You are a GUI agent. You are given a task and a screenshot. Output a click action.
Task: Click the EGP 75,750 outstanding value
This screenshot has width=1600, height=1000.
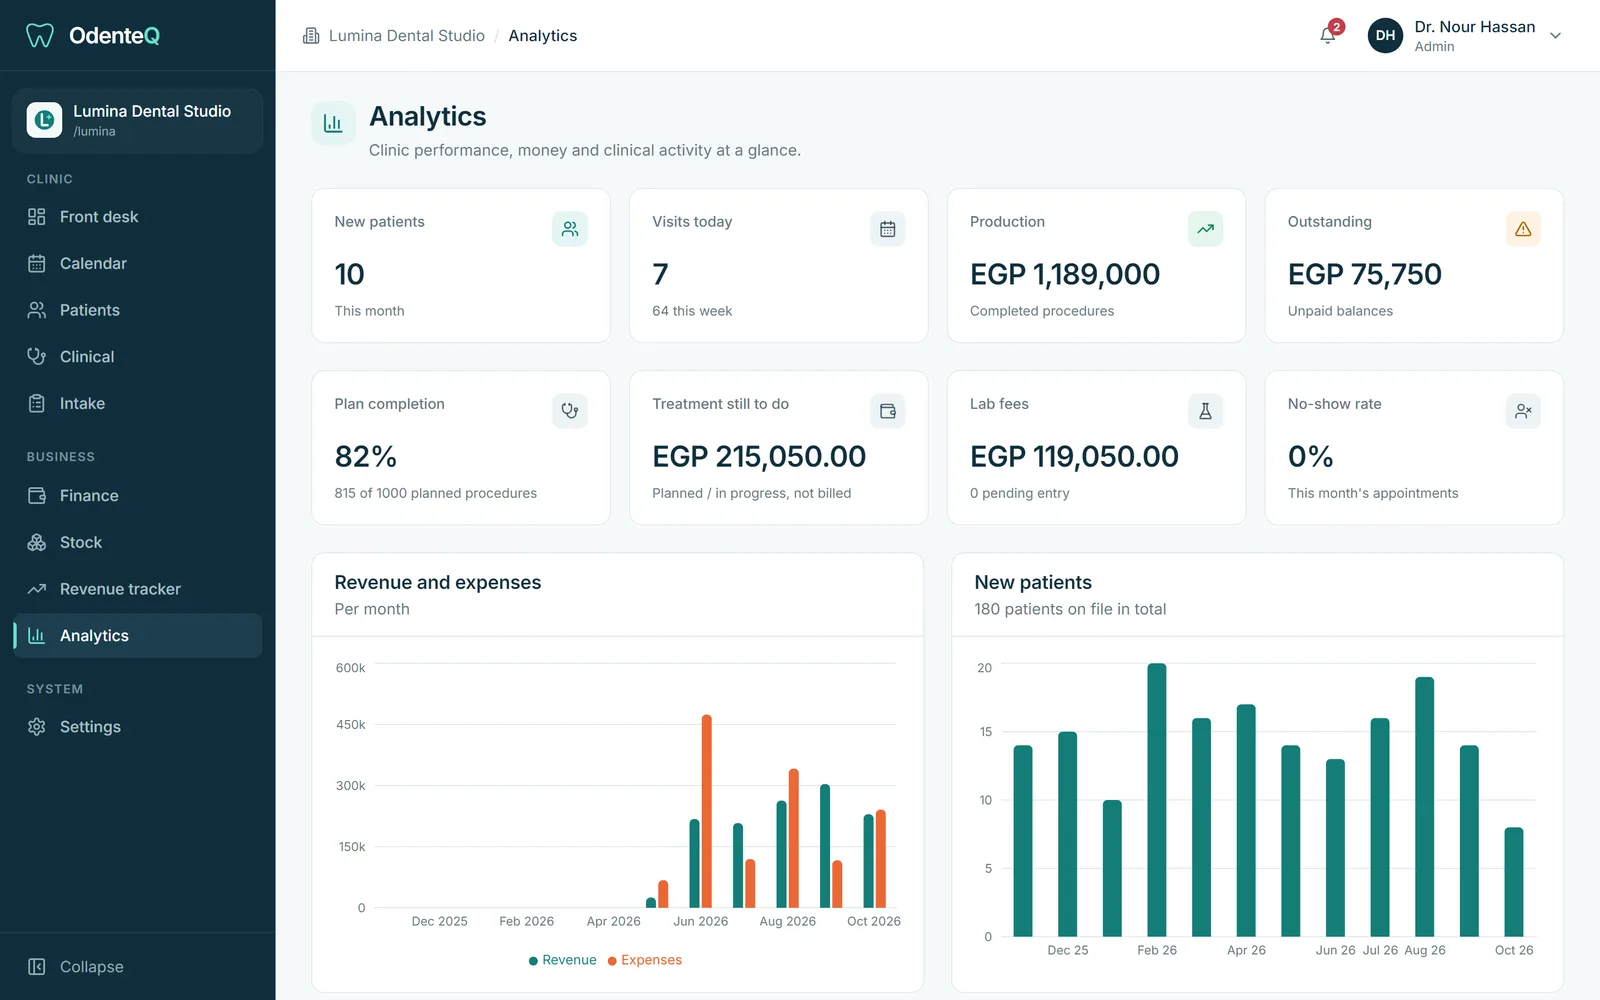1365,274
